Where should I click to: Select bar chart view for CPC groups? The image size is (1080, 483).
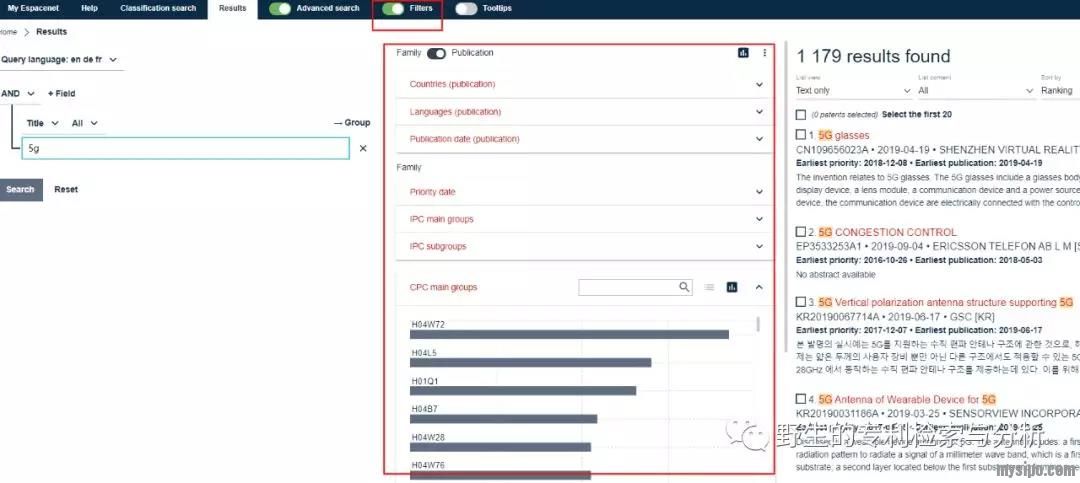click(732, 287)
